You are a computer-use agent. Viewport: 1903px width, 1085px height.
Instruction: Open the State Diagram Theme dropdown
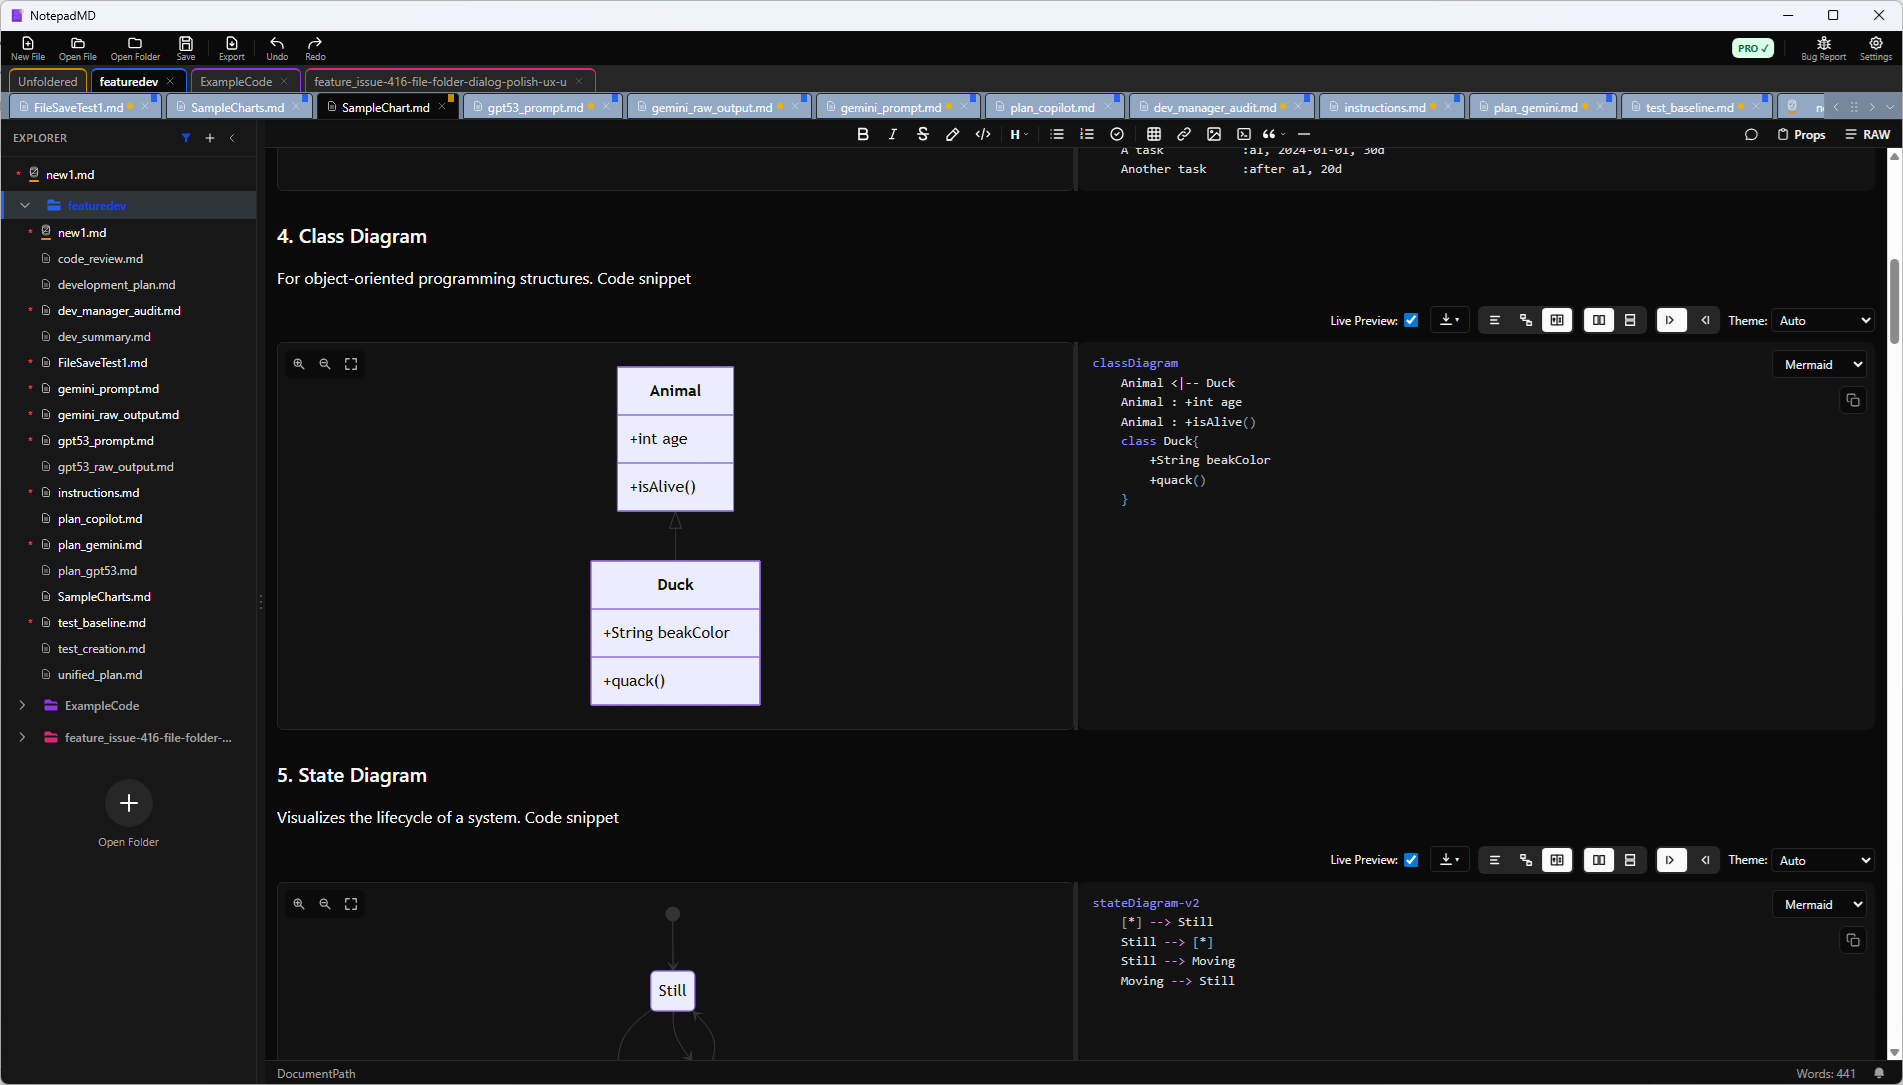(1823, 860)
